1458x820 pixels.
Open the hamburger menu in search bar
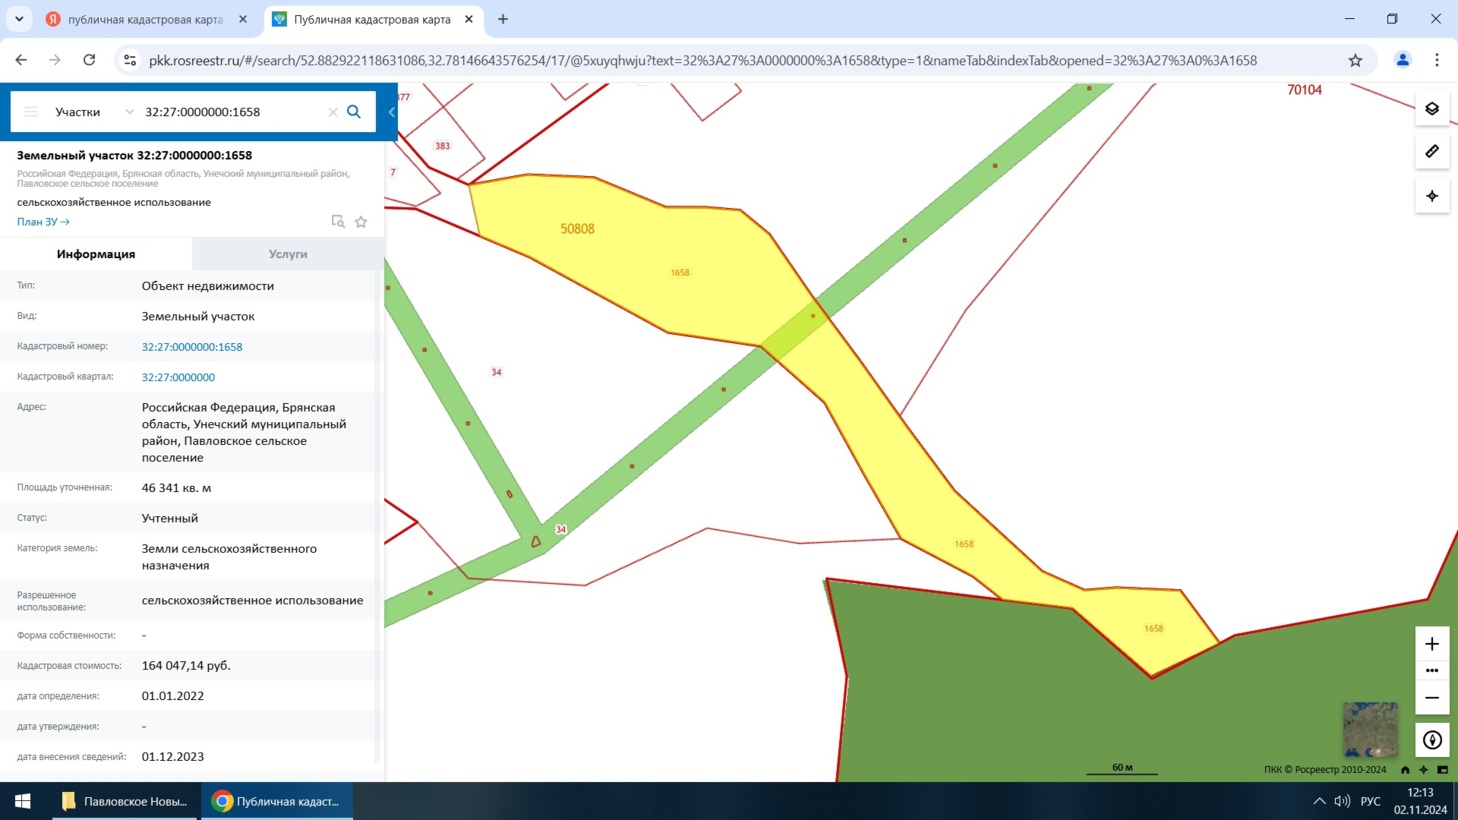coord(31,112)
